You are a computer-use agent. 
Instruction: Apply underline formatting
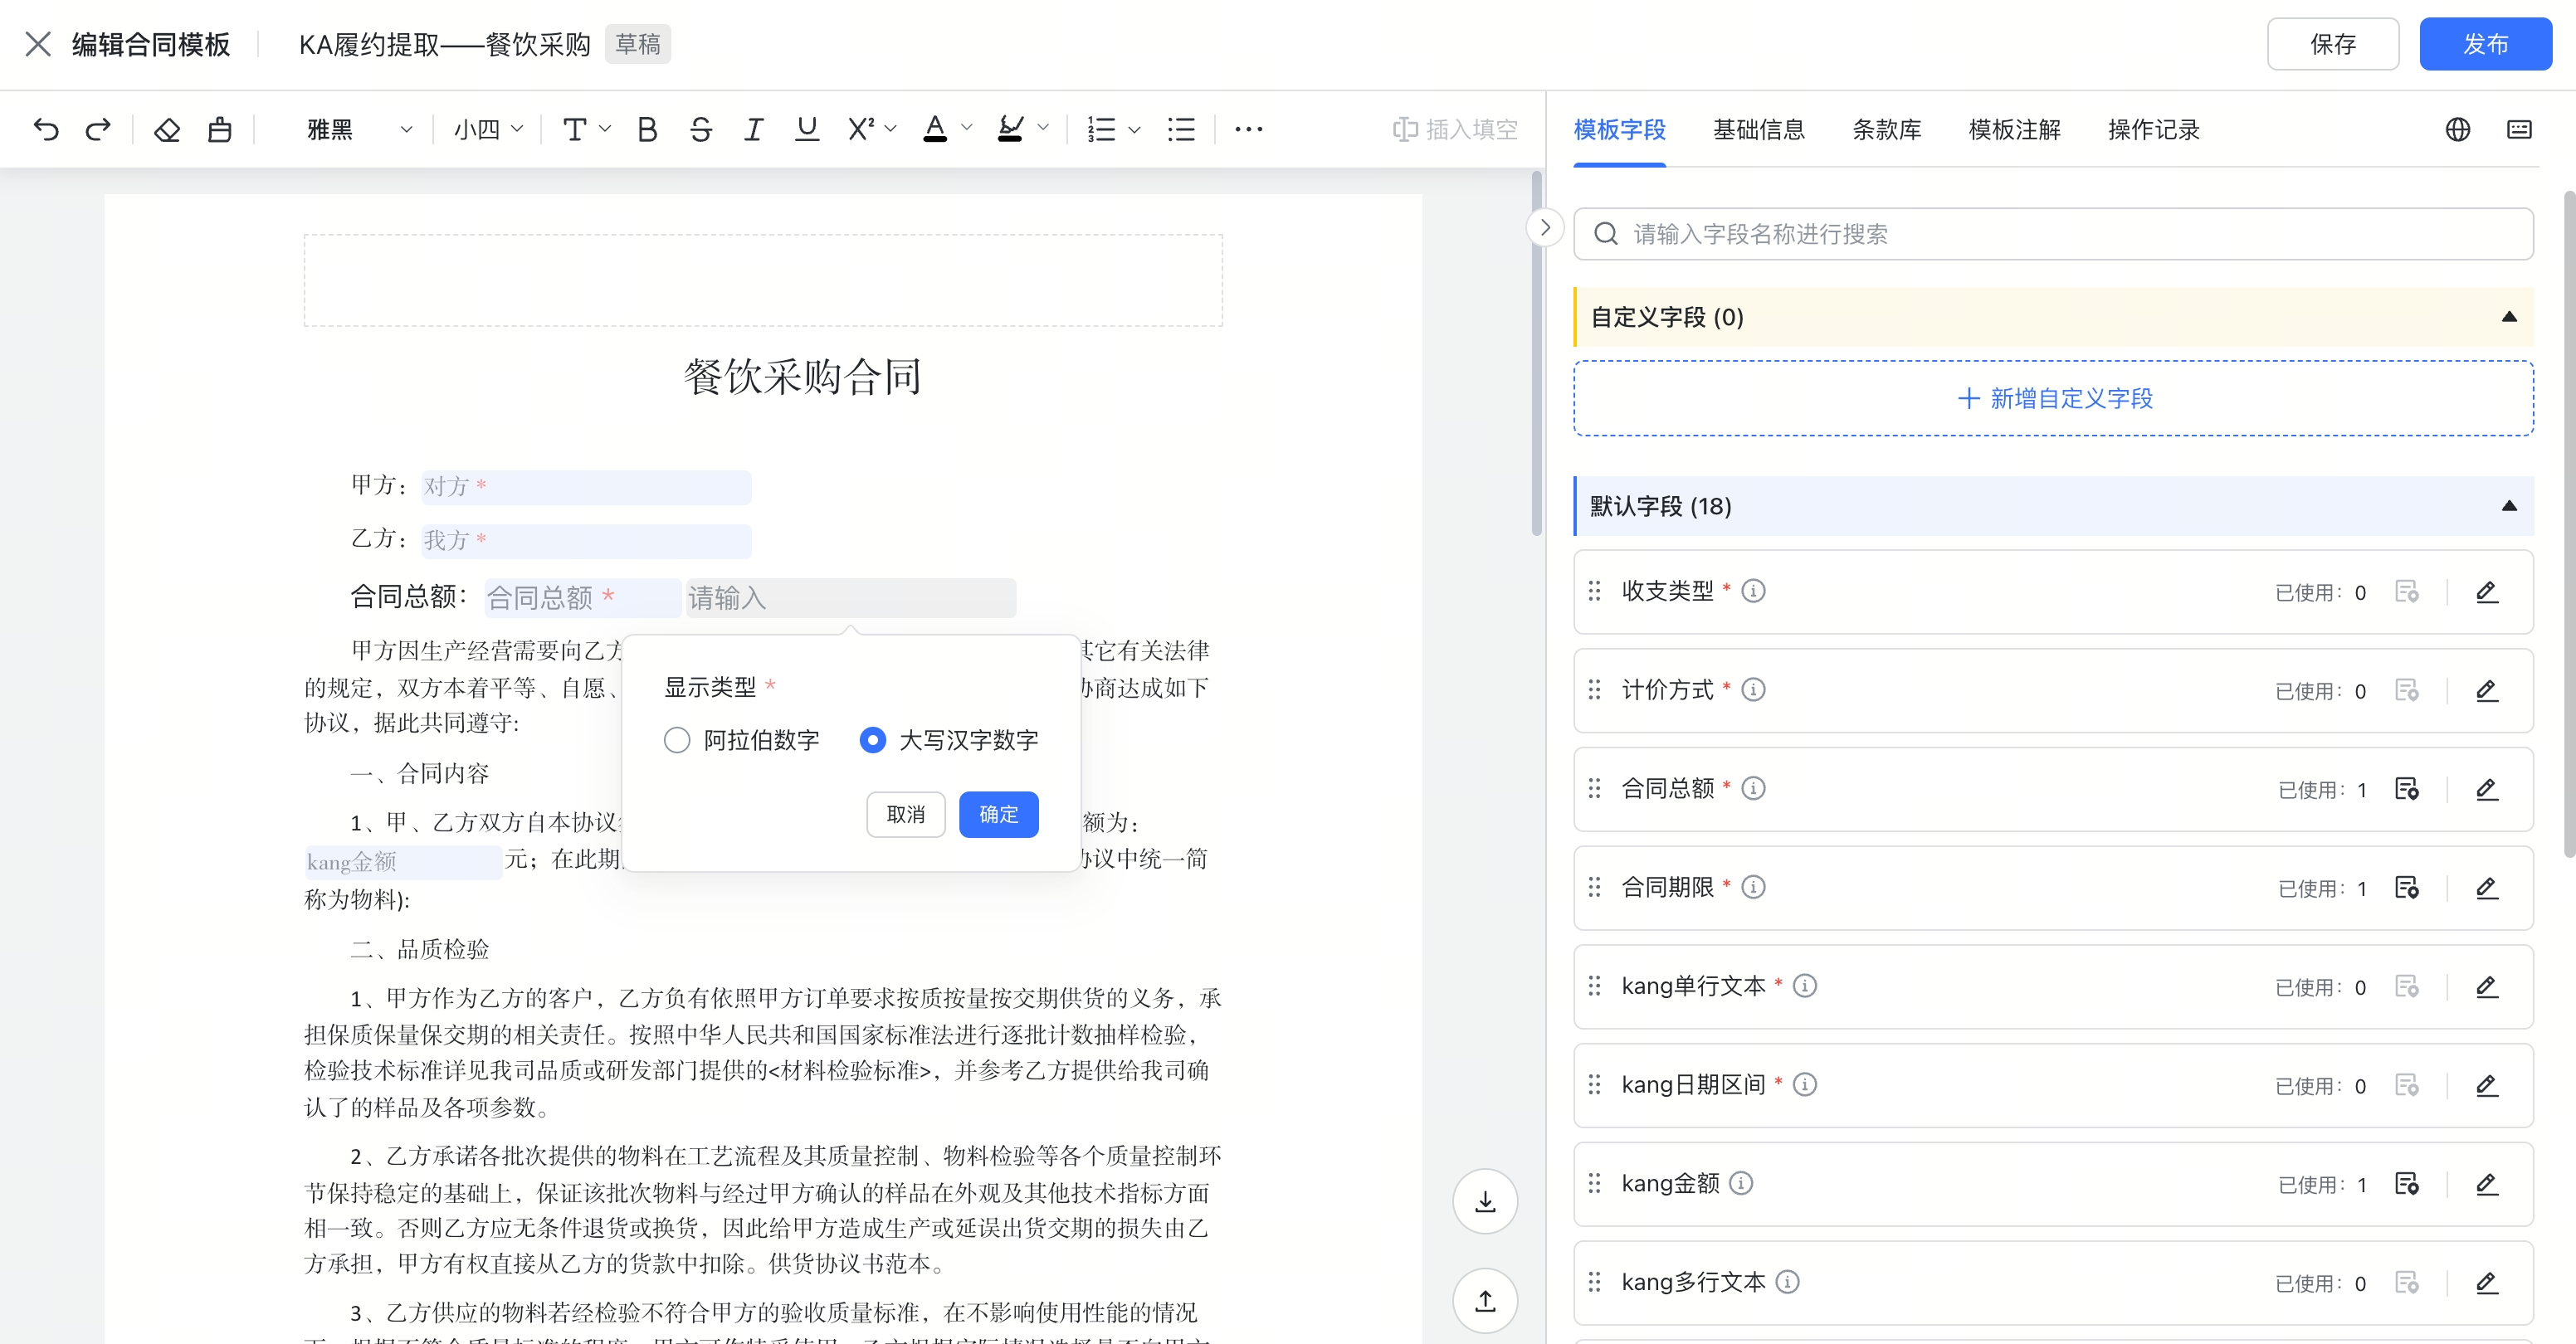coord(806,129)
